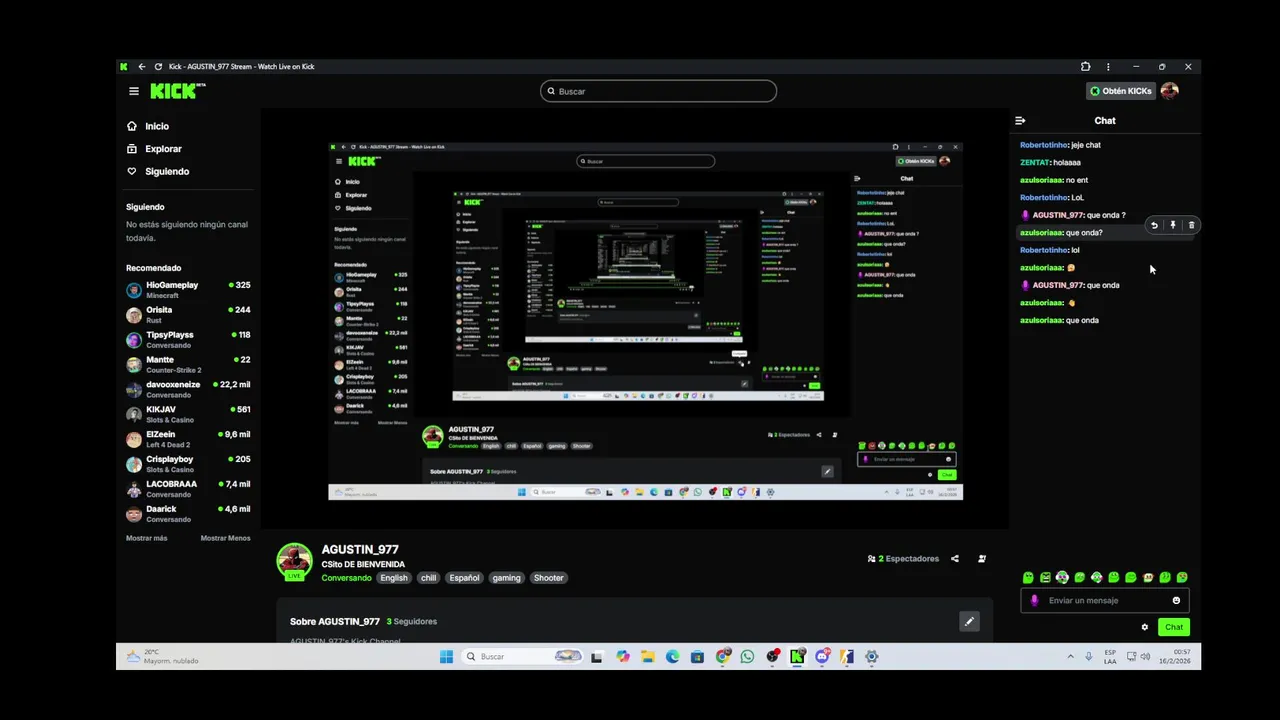Open chat settings gear icon
This screenshot has height=720, width=1280.
click(1145, 627)
